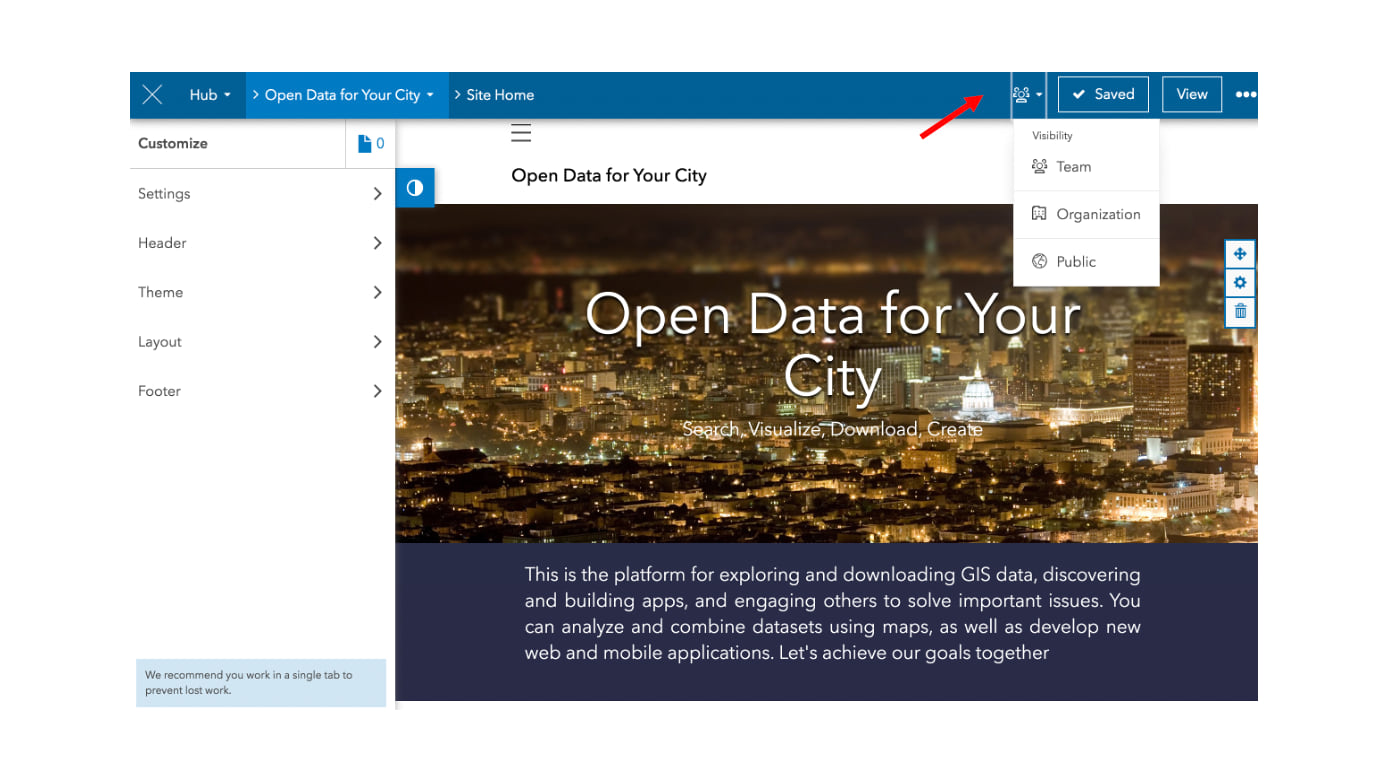
Task: Expand the Footer section
Action: click(x=262, y=391)
